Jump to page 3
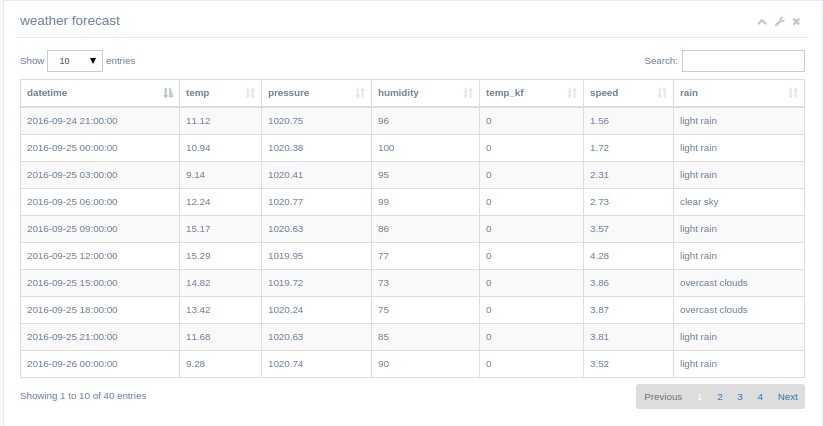The image size is (823, 426). (740, 397)
